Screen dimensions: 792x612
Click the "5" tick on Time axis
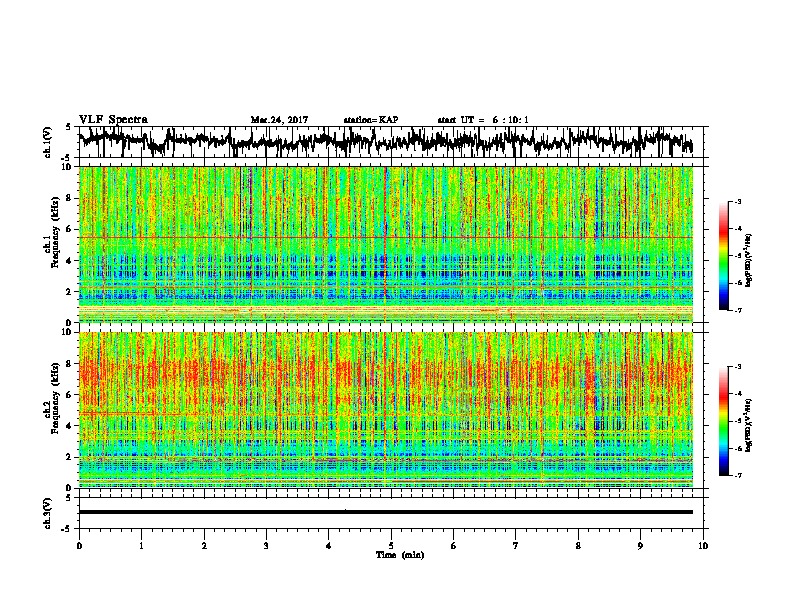click(x=391, y=546)
